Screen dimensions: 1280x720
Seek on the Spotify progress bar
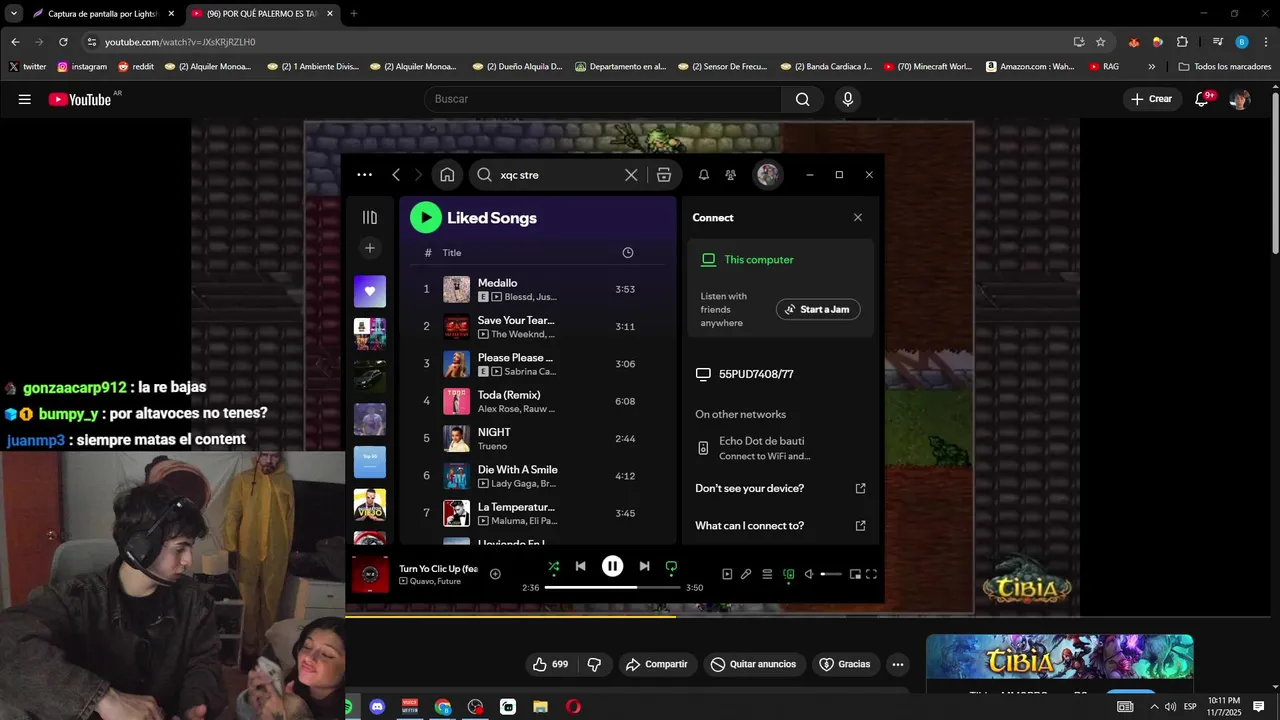point(612,587)
